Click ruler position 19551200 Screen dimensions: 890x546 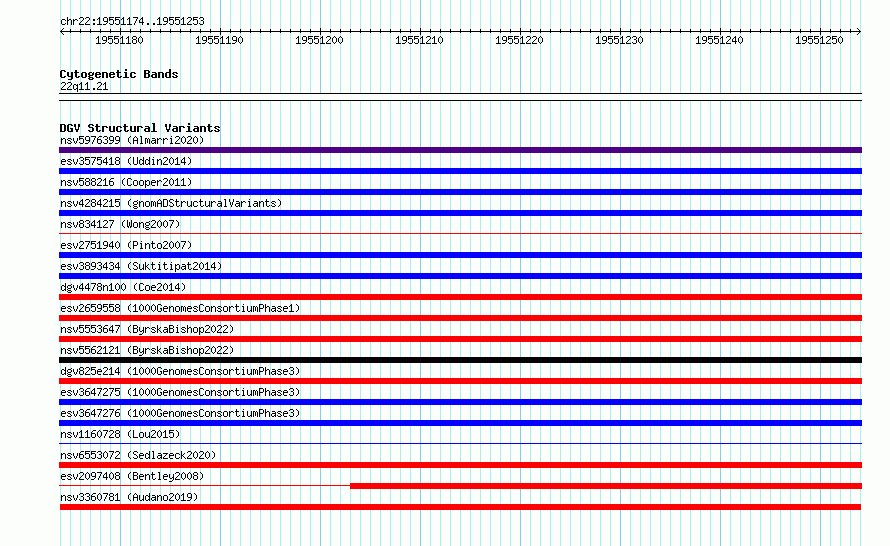pyautogui.click(x=319, y=40)
